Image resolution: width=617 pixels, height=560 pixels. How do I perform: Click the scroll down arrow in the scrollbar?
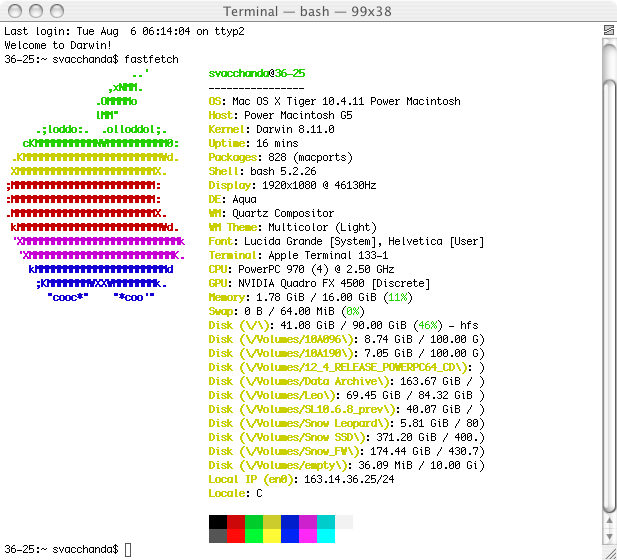[x=609, y=536]
